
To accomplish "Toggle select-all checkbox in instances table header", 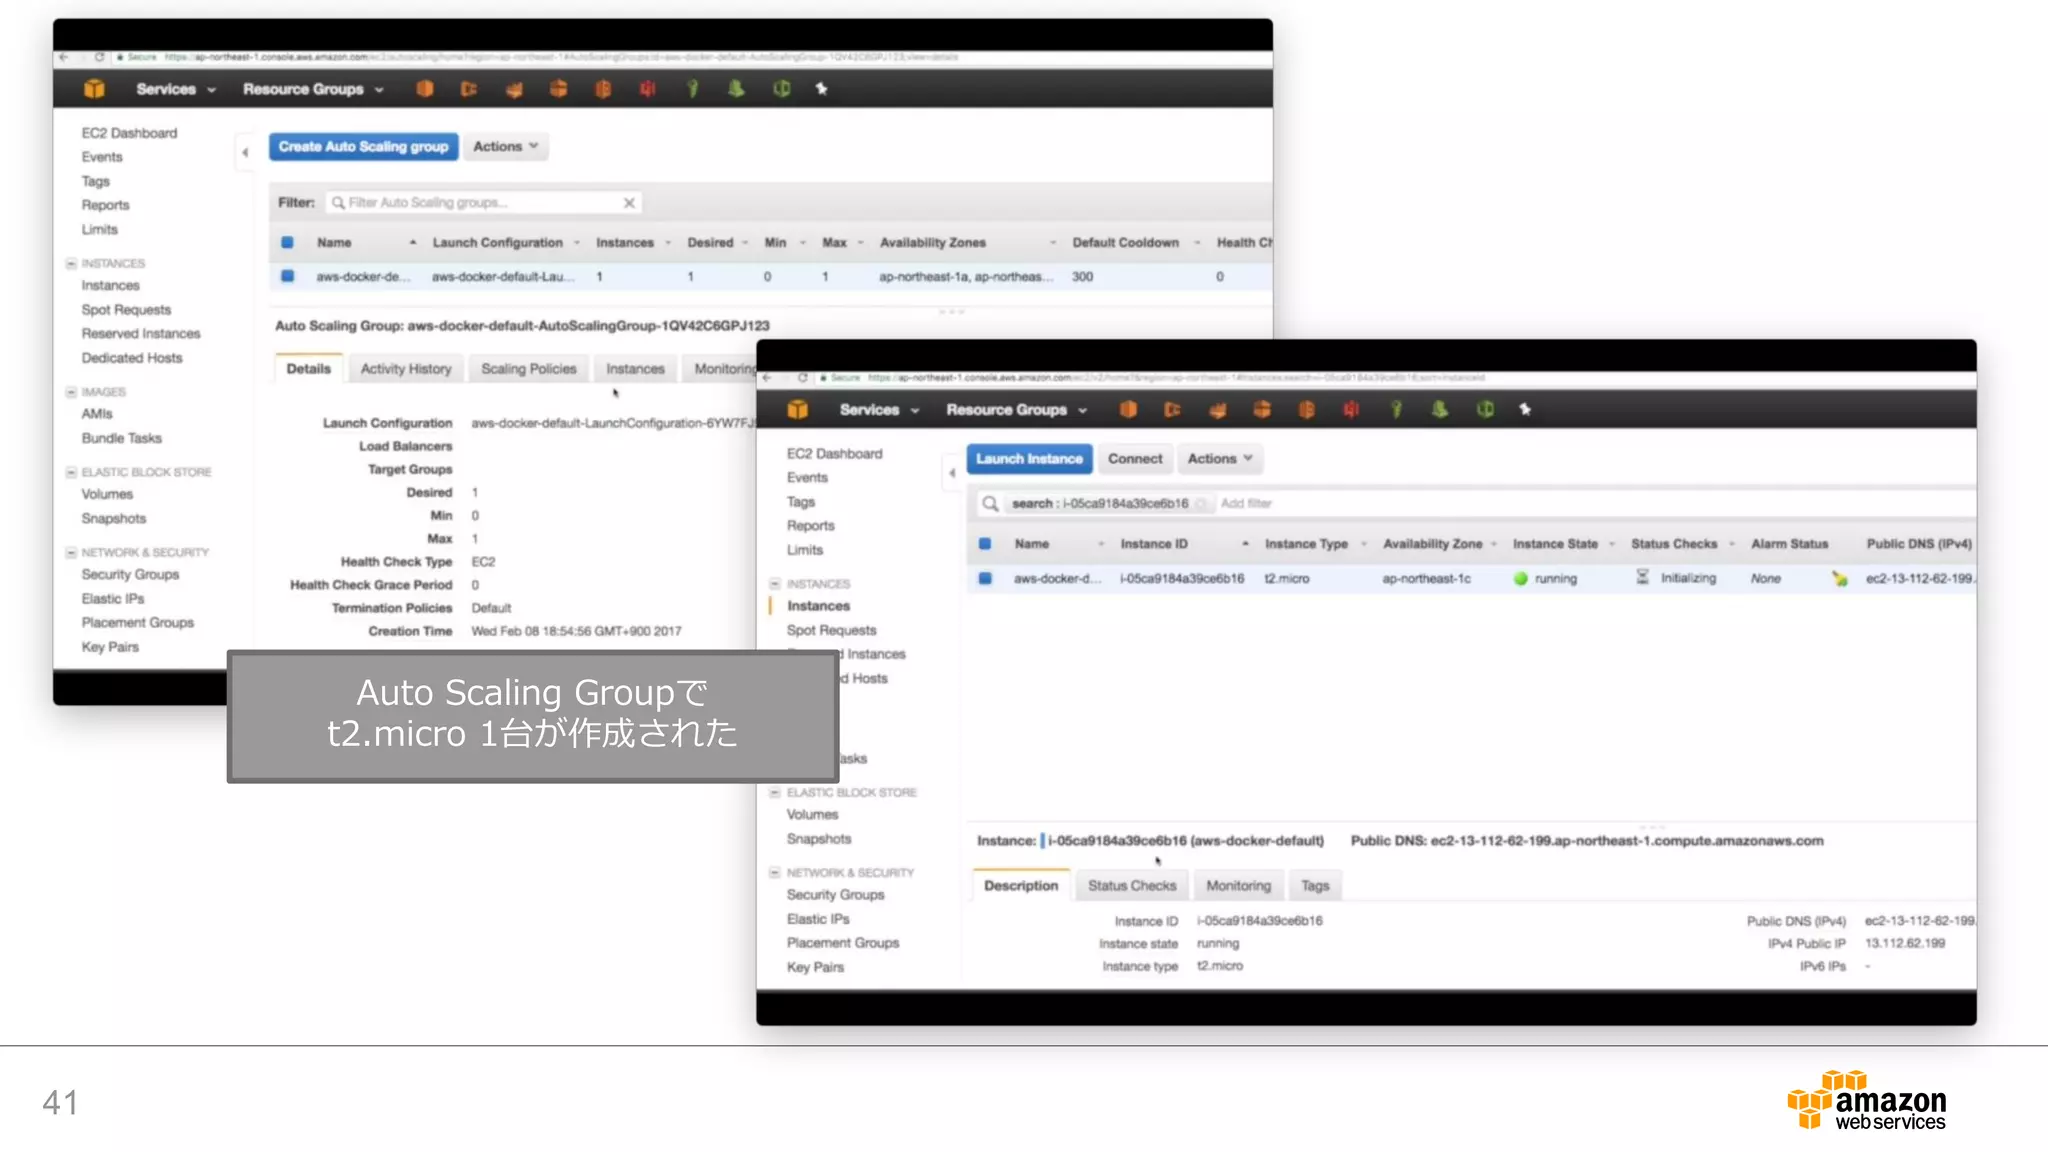I will click(x=985, y=544).
